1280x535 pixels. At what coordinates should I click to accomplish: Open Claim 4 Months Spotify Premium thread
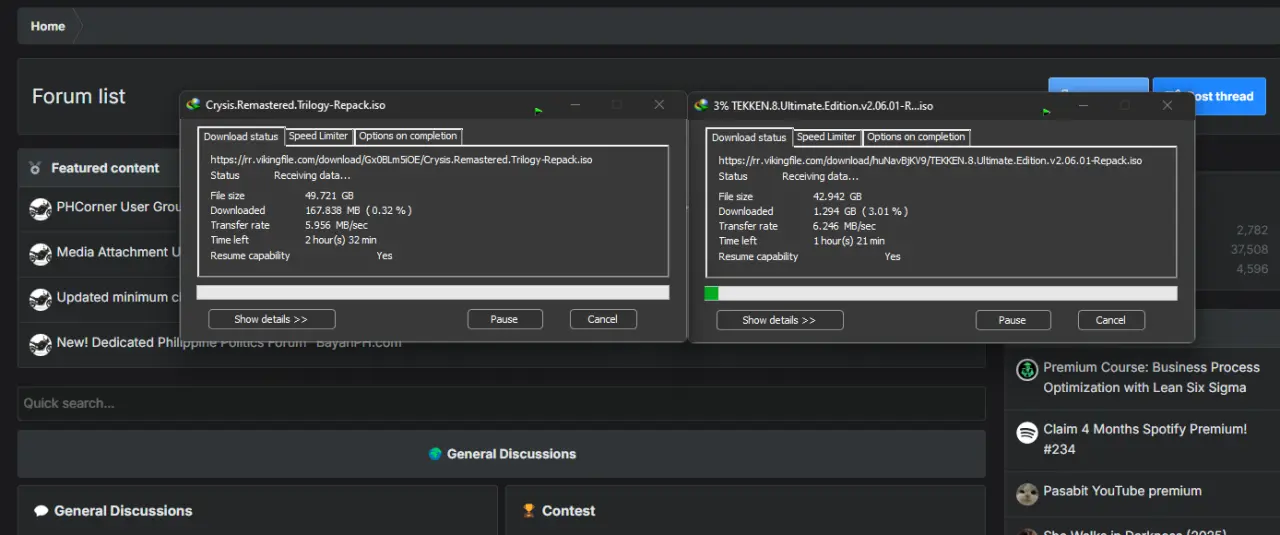pyautogui.click(x=1145, y=439)
